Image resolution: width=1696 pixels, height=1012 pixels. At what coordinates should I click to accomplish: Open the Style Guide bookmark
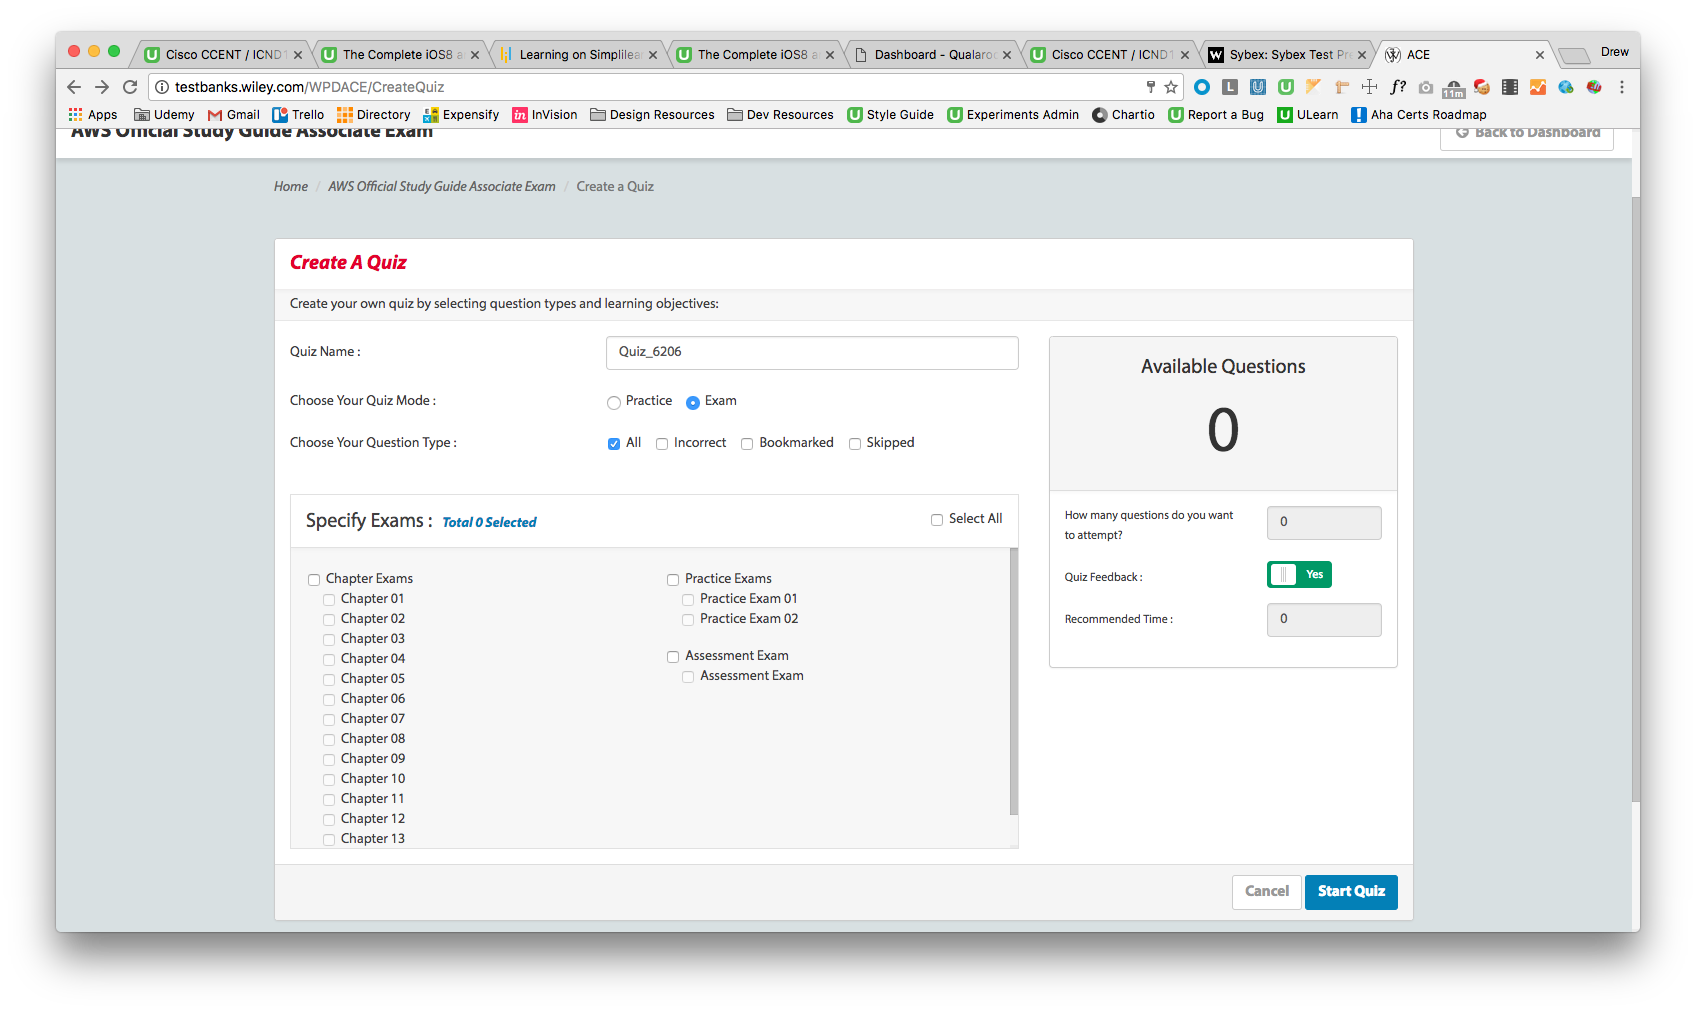click(x=891, y=115)
